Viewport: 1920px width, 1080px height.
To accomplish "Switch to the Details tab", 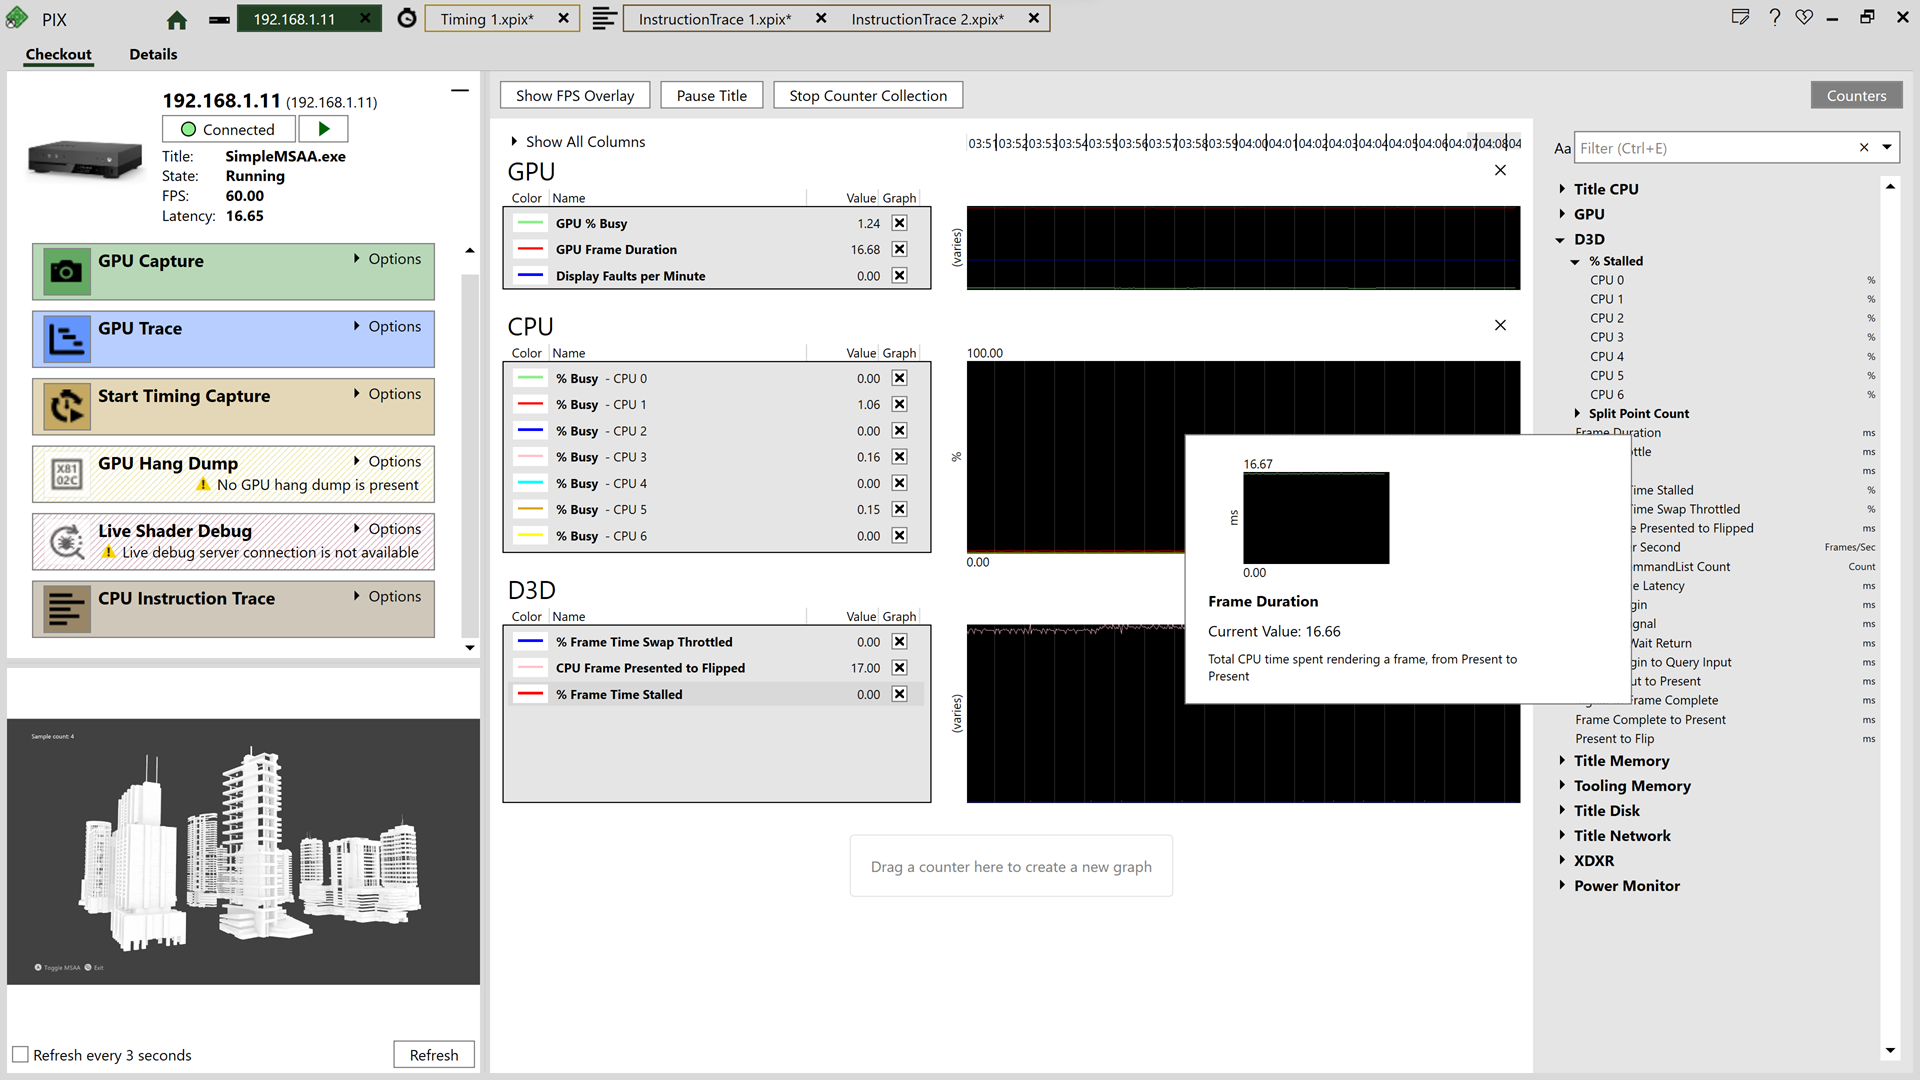I will click(153, 54).
